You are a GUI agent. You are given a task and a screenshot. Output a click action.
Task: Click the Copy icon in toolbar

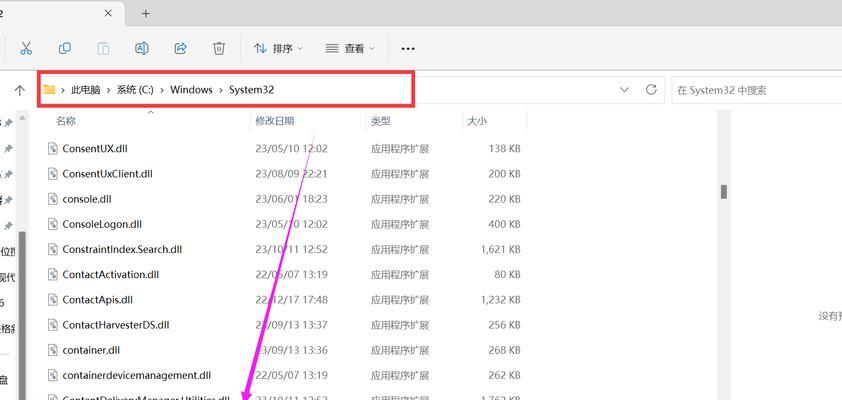(64, 48)
